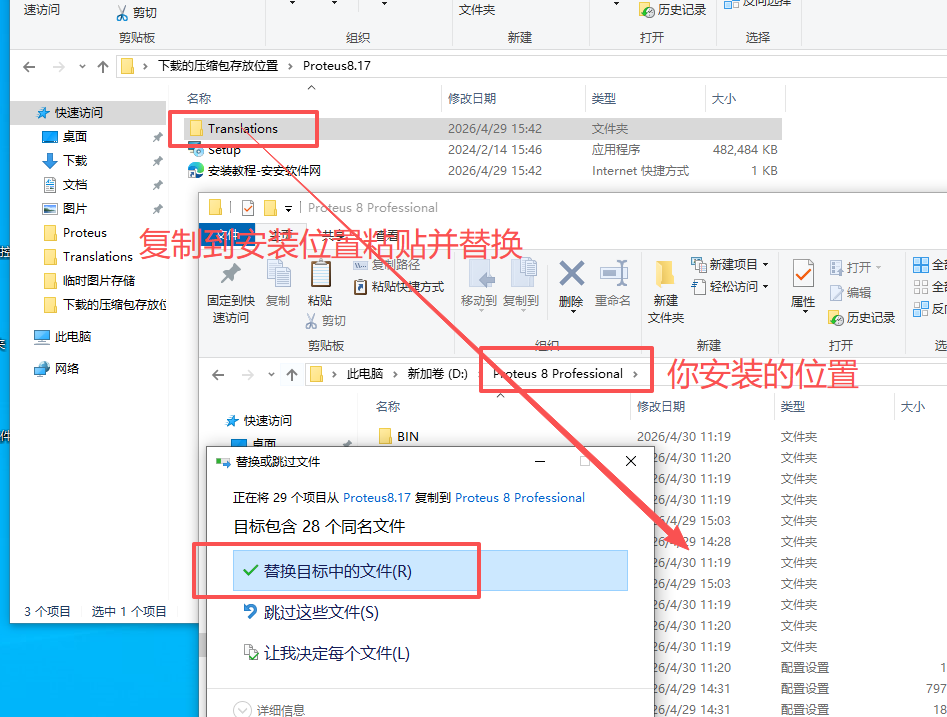The height and width of the screenshot is (717, 947).
Task: Click the 粘贴 clipboard icon in the front ribbon
Action: click(x=320, y=273)
